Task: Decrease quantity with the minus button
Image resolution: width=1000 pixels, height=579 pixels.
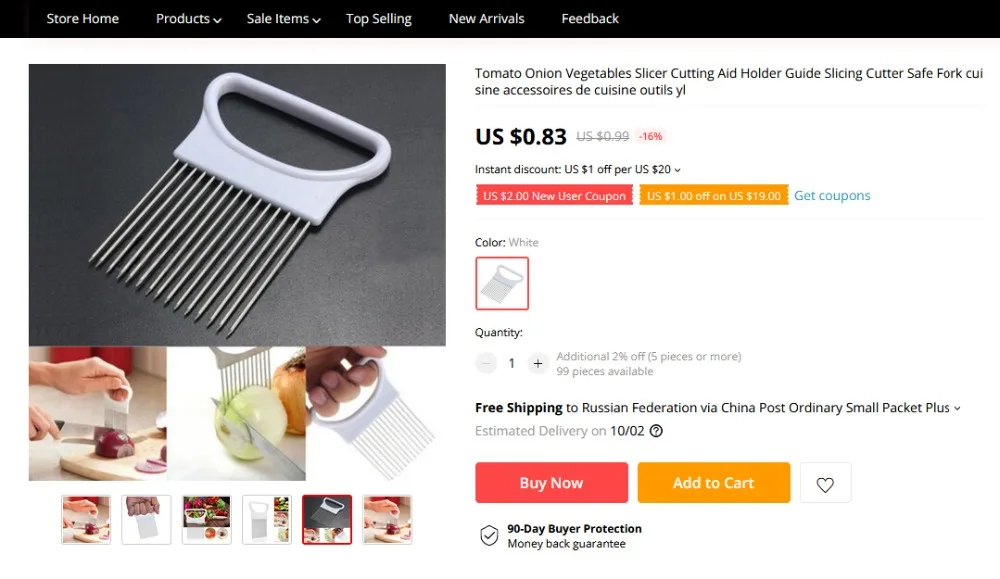Action: [486, 363]
